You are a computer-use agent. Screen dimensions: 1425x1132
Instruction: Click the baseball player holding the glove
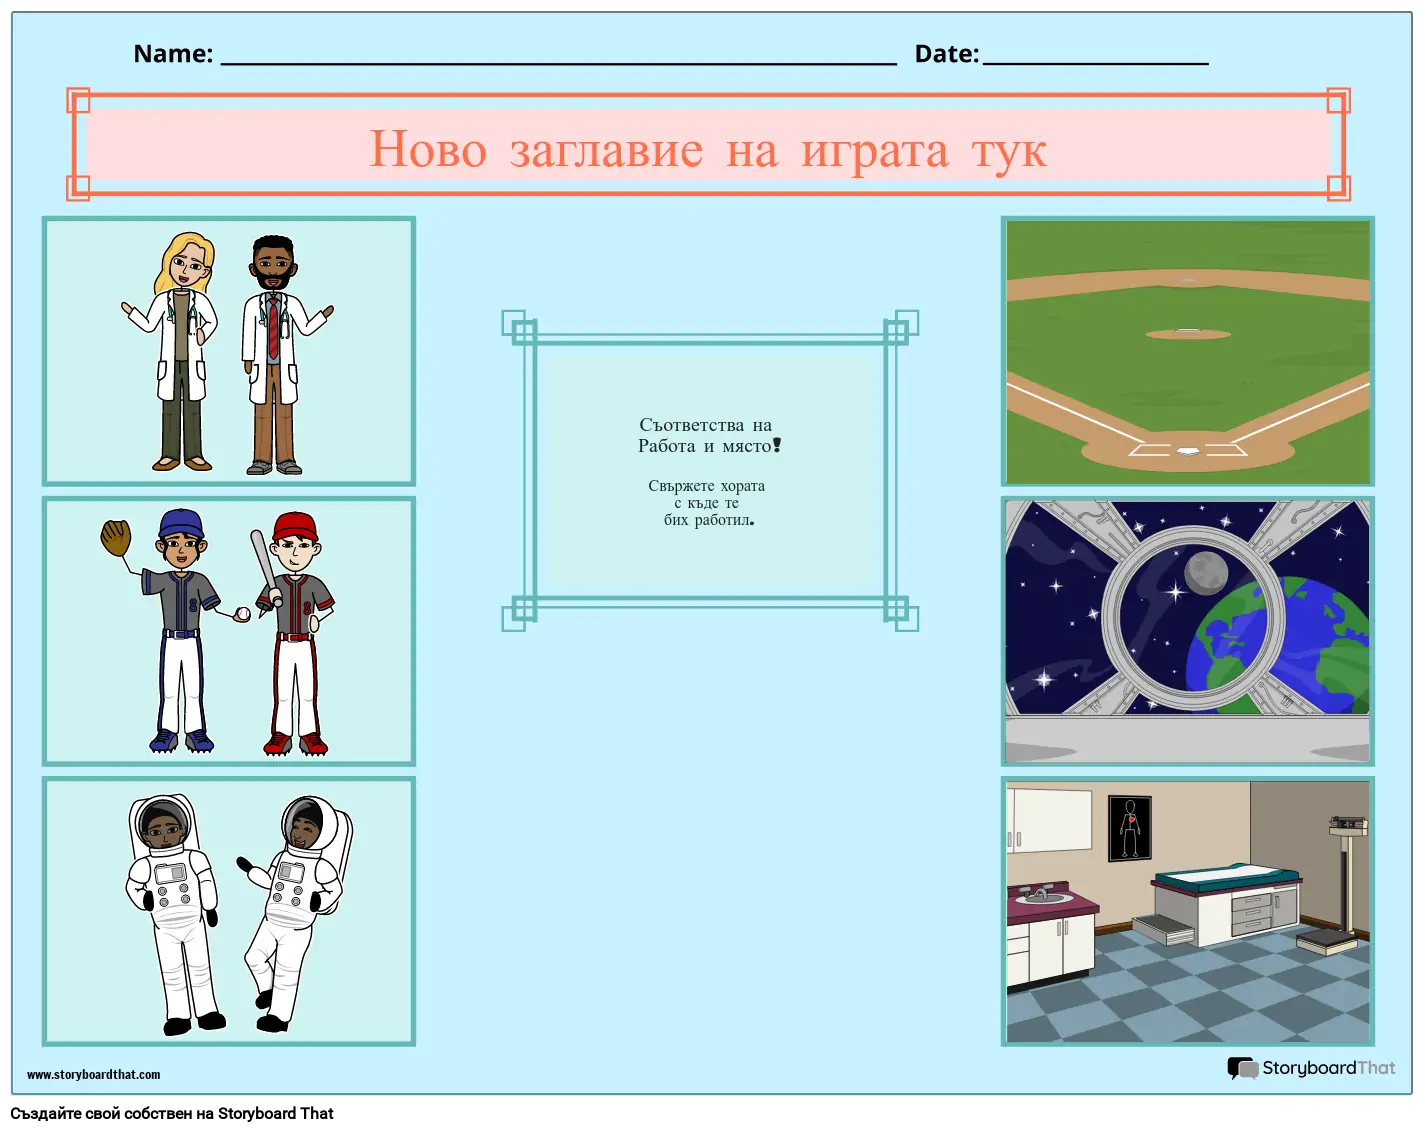(178, 630)
